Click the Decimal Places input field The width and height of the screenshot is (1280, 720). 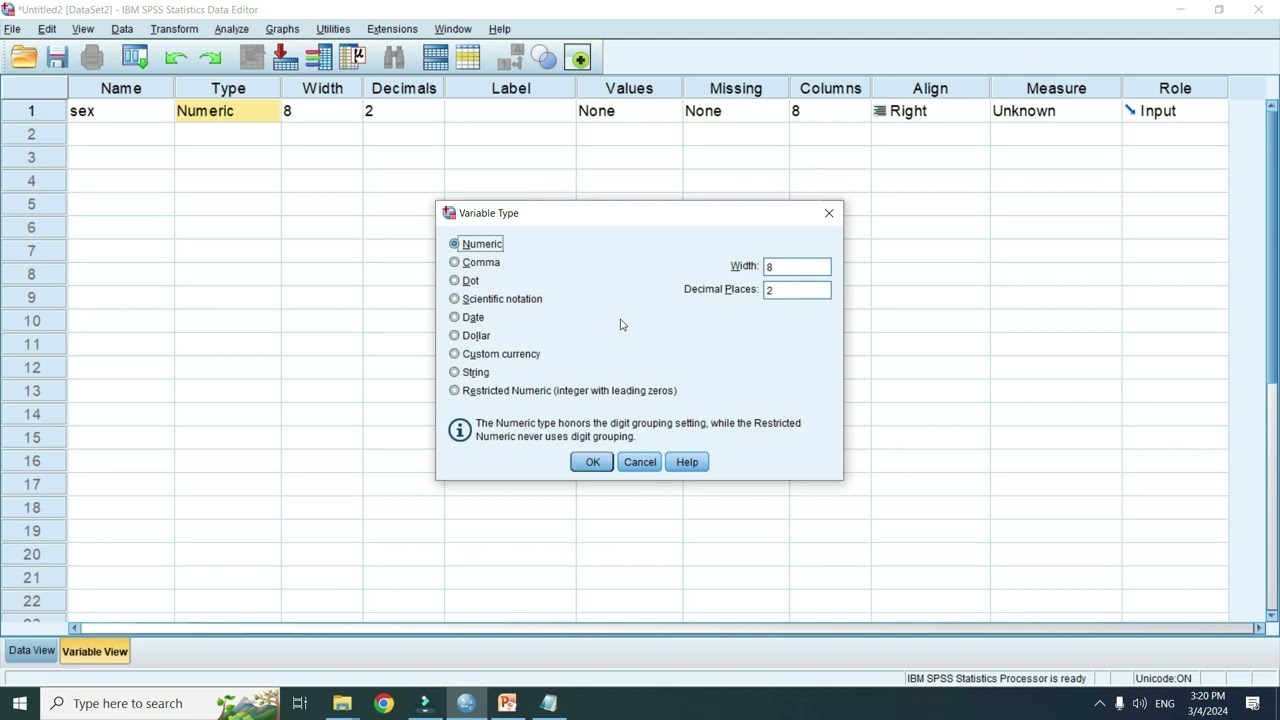797,290
